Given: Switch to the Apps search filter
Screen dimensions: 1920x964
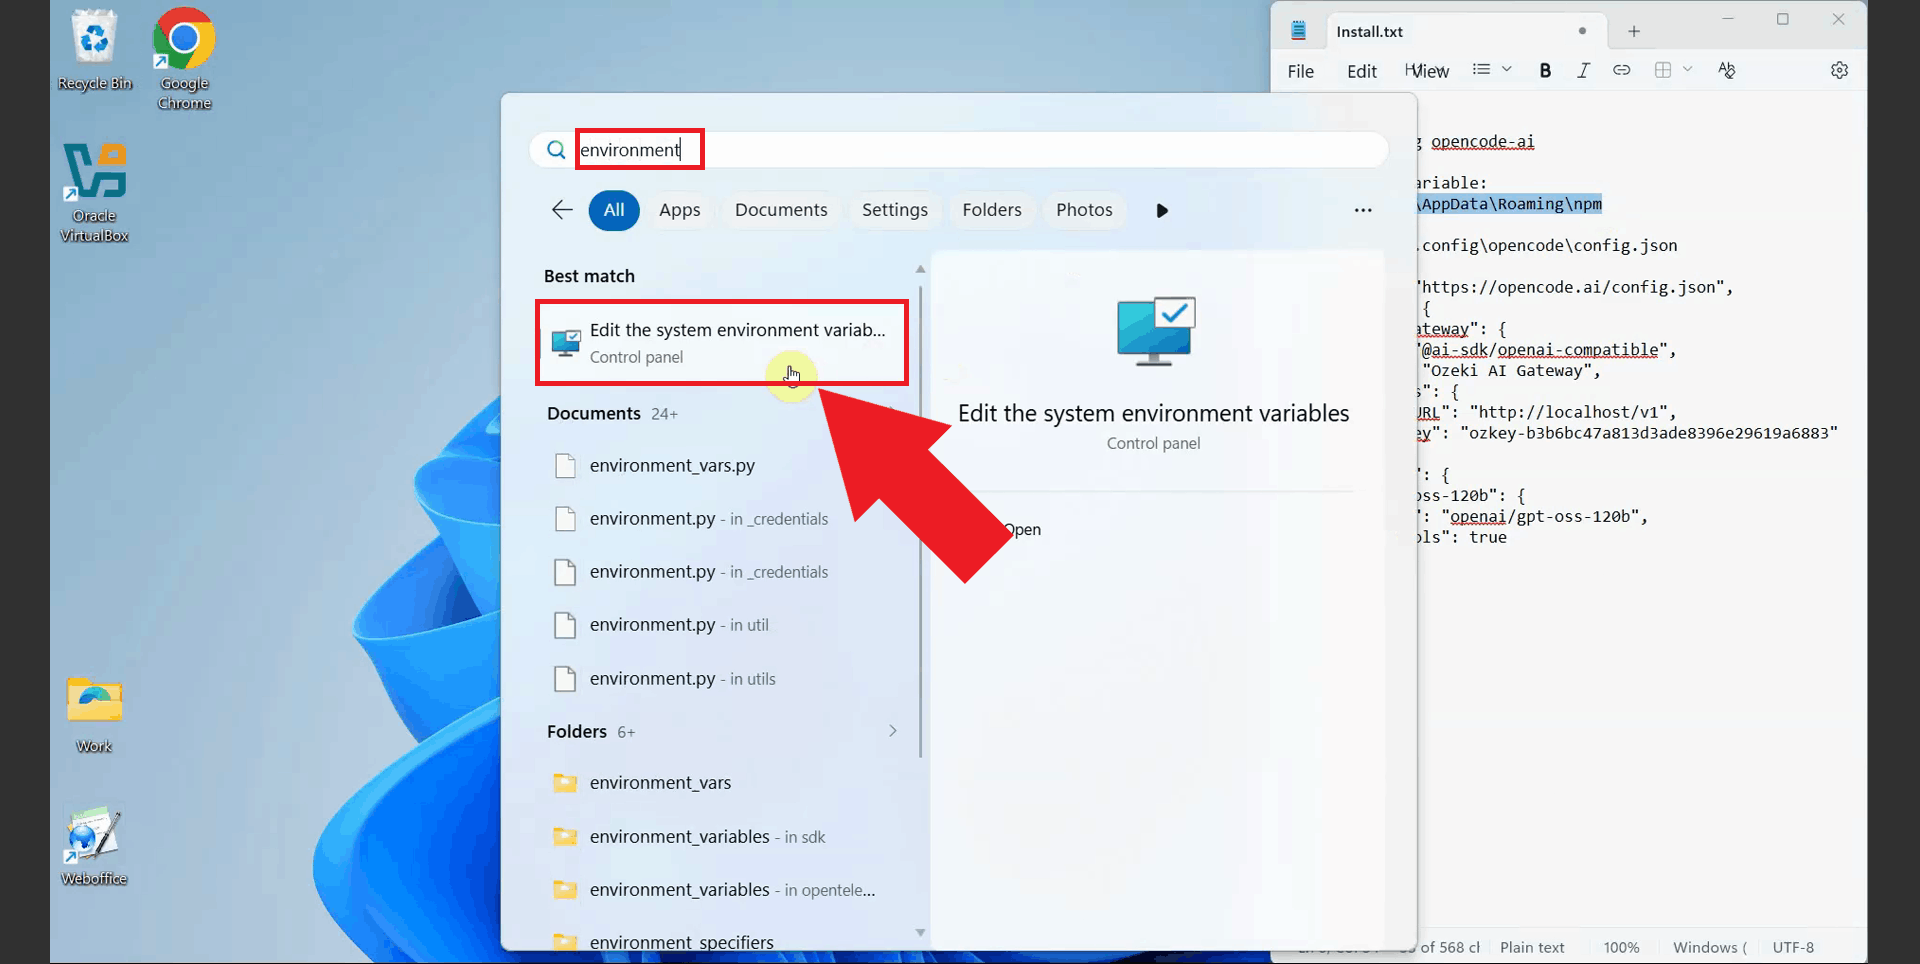Looking at the screenshot, I should pos(680,210).
